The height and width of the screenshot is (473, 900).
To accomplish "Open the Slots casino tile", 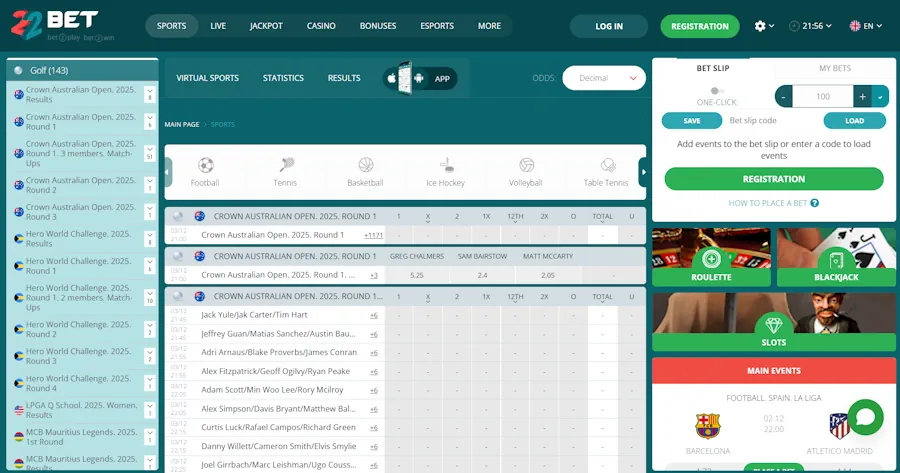I will click(x=774, y=321).
